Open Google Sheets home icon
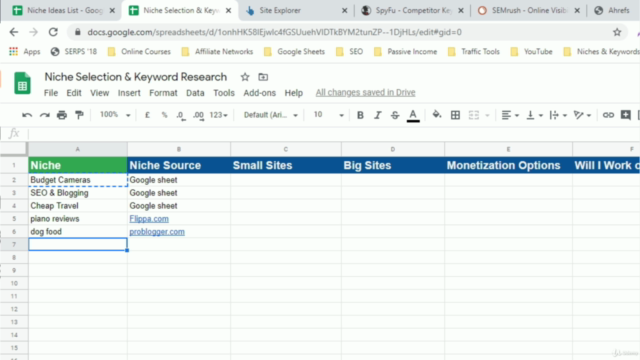Screen dimensions: 640x360 point(22,83)
